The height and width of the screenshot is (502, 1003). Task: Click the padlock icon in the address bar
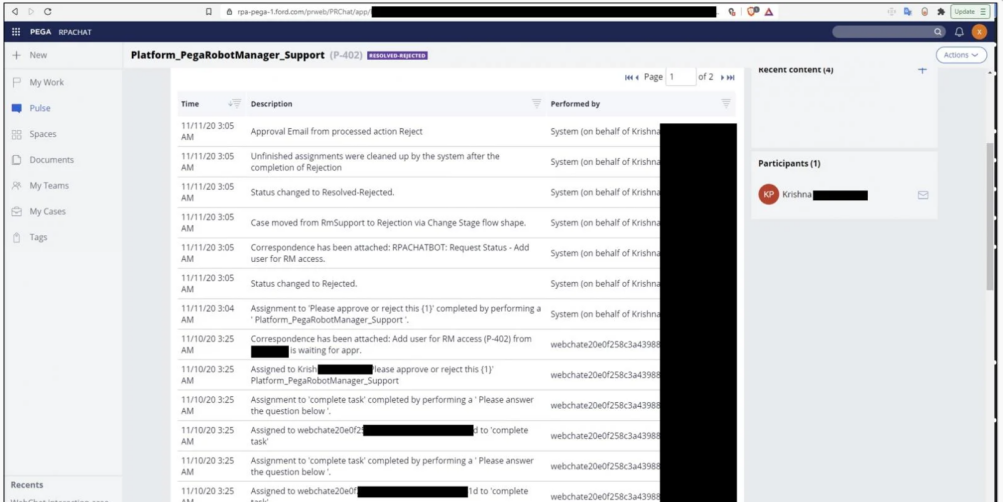(230, 12)
